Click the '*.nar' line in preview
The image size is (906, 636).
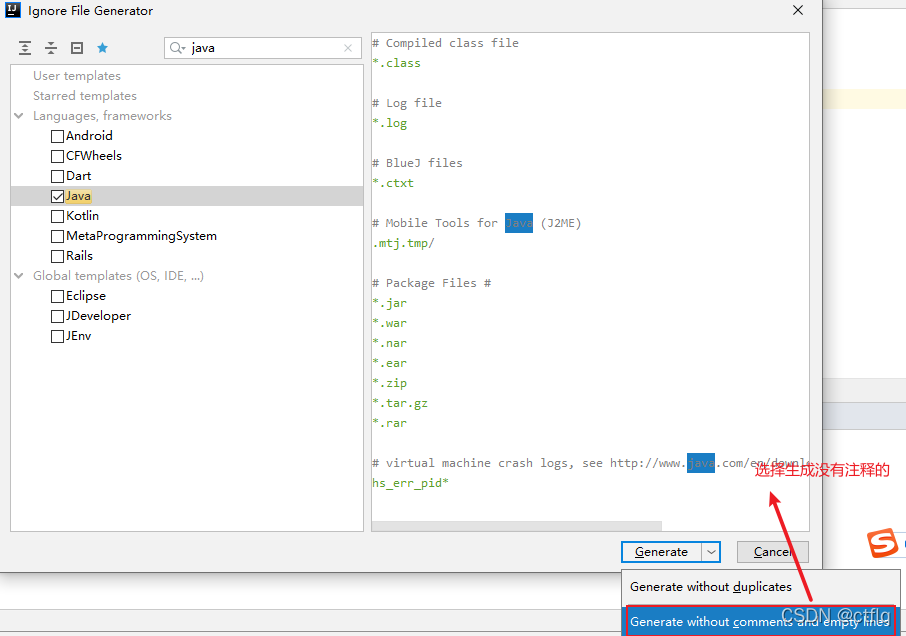point(389,343)
